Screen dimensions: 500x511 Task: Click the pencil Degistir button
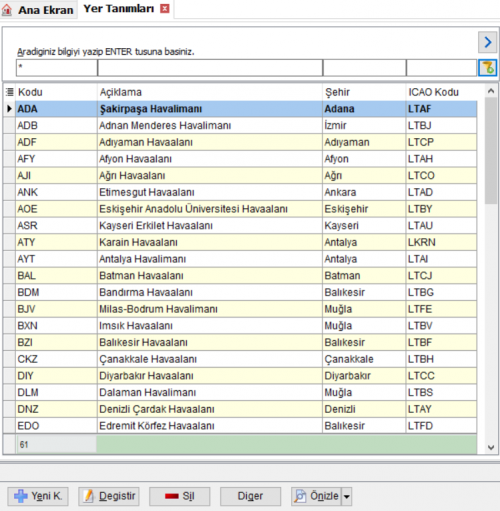click(109, 496)
